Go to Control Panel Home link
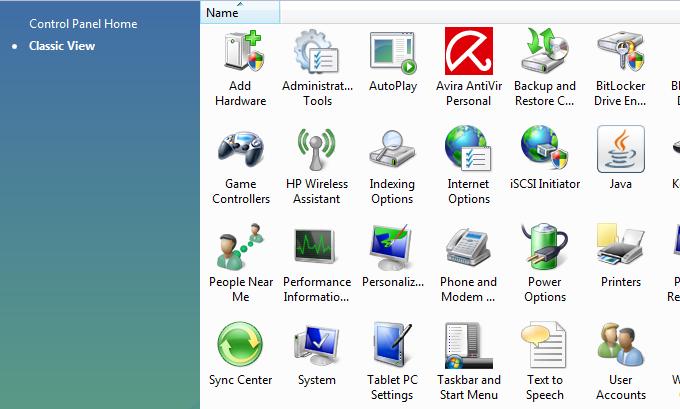The width and height of the screenshot is (680, 409). click(x=83, y=24)
